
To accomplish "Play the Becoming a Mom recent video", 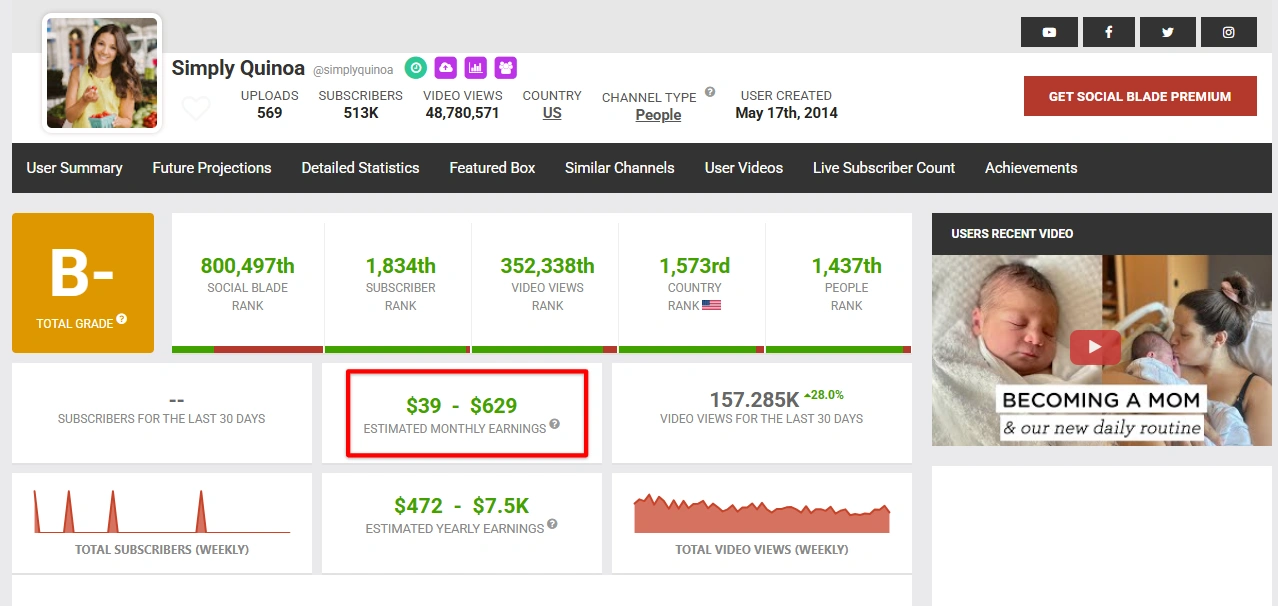I will [1095, 347].
